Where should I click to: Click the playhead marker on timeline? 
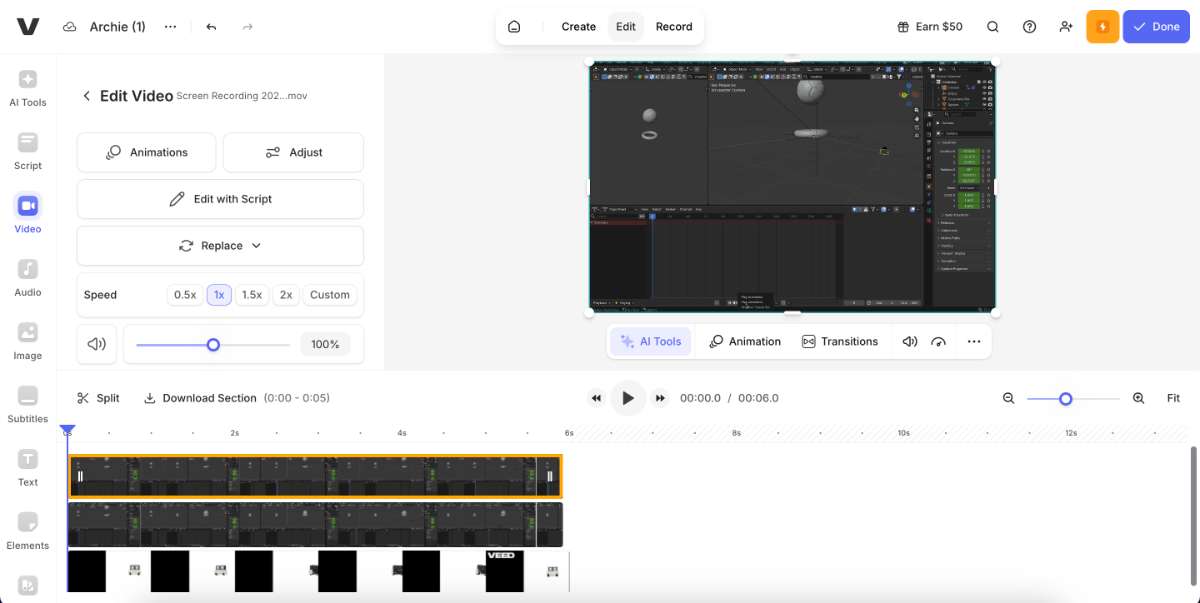[67, 431]
